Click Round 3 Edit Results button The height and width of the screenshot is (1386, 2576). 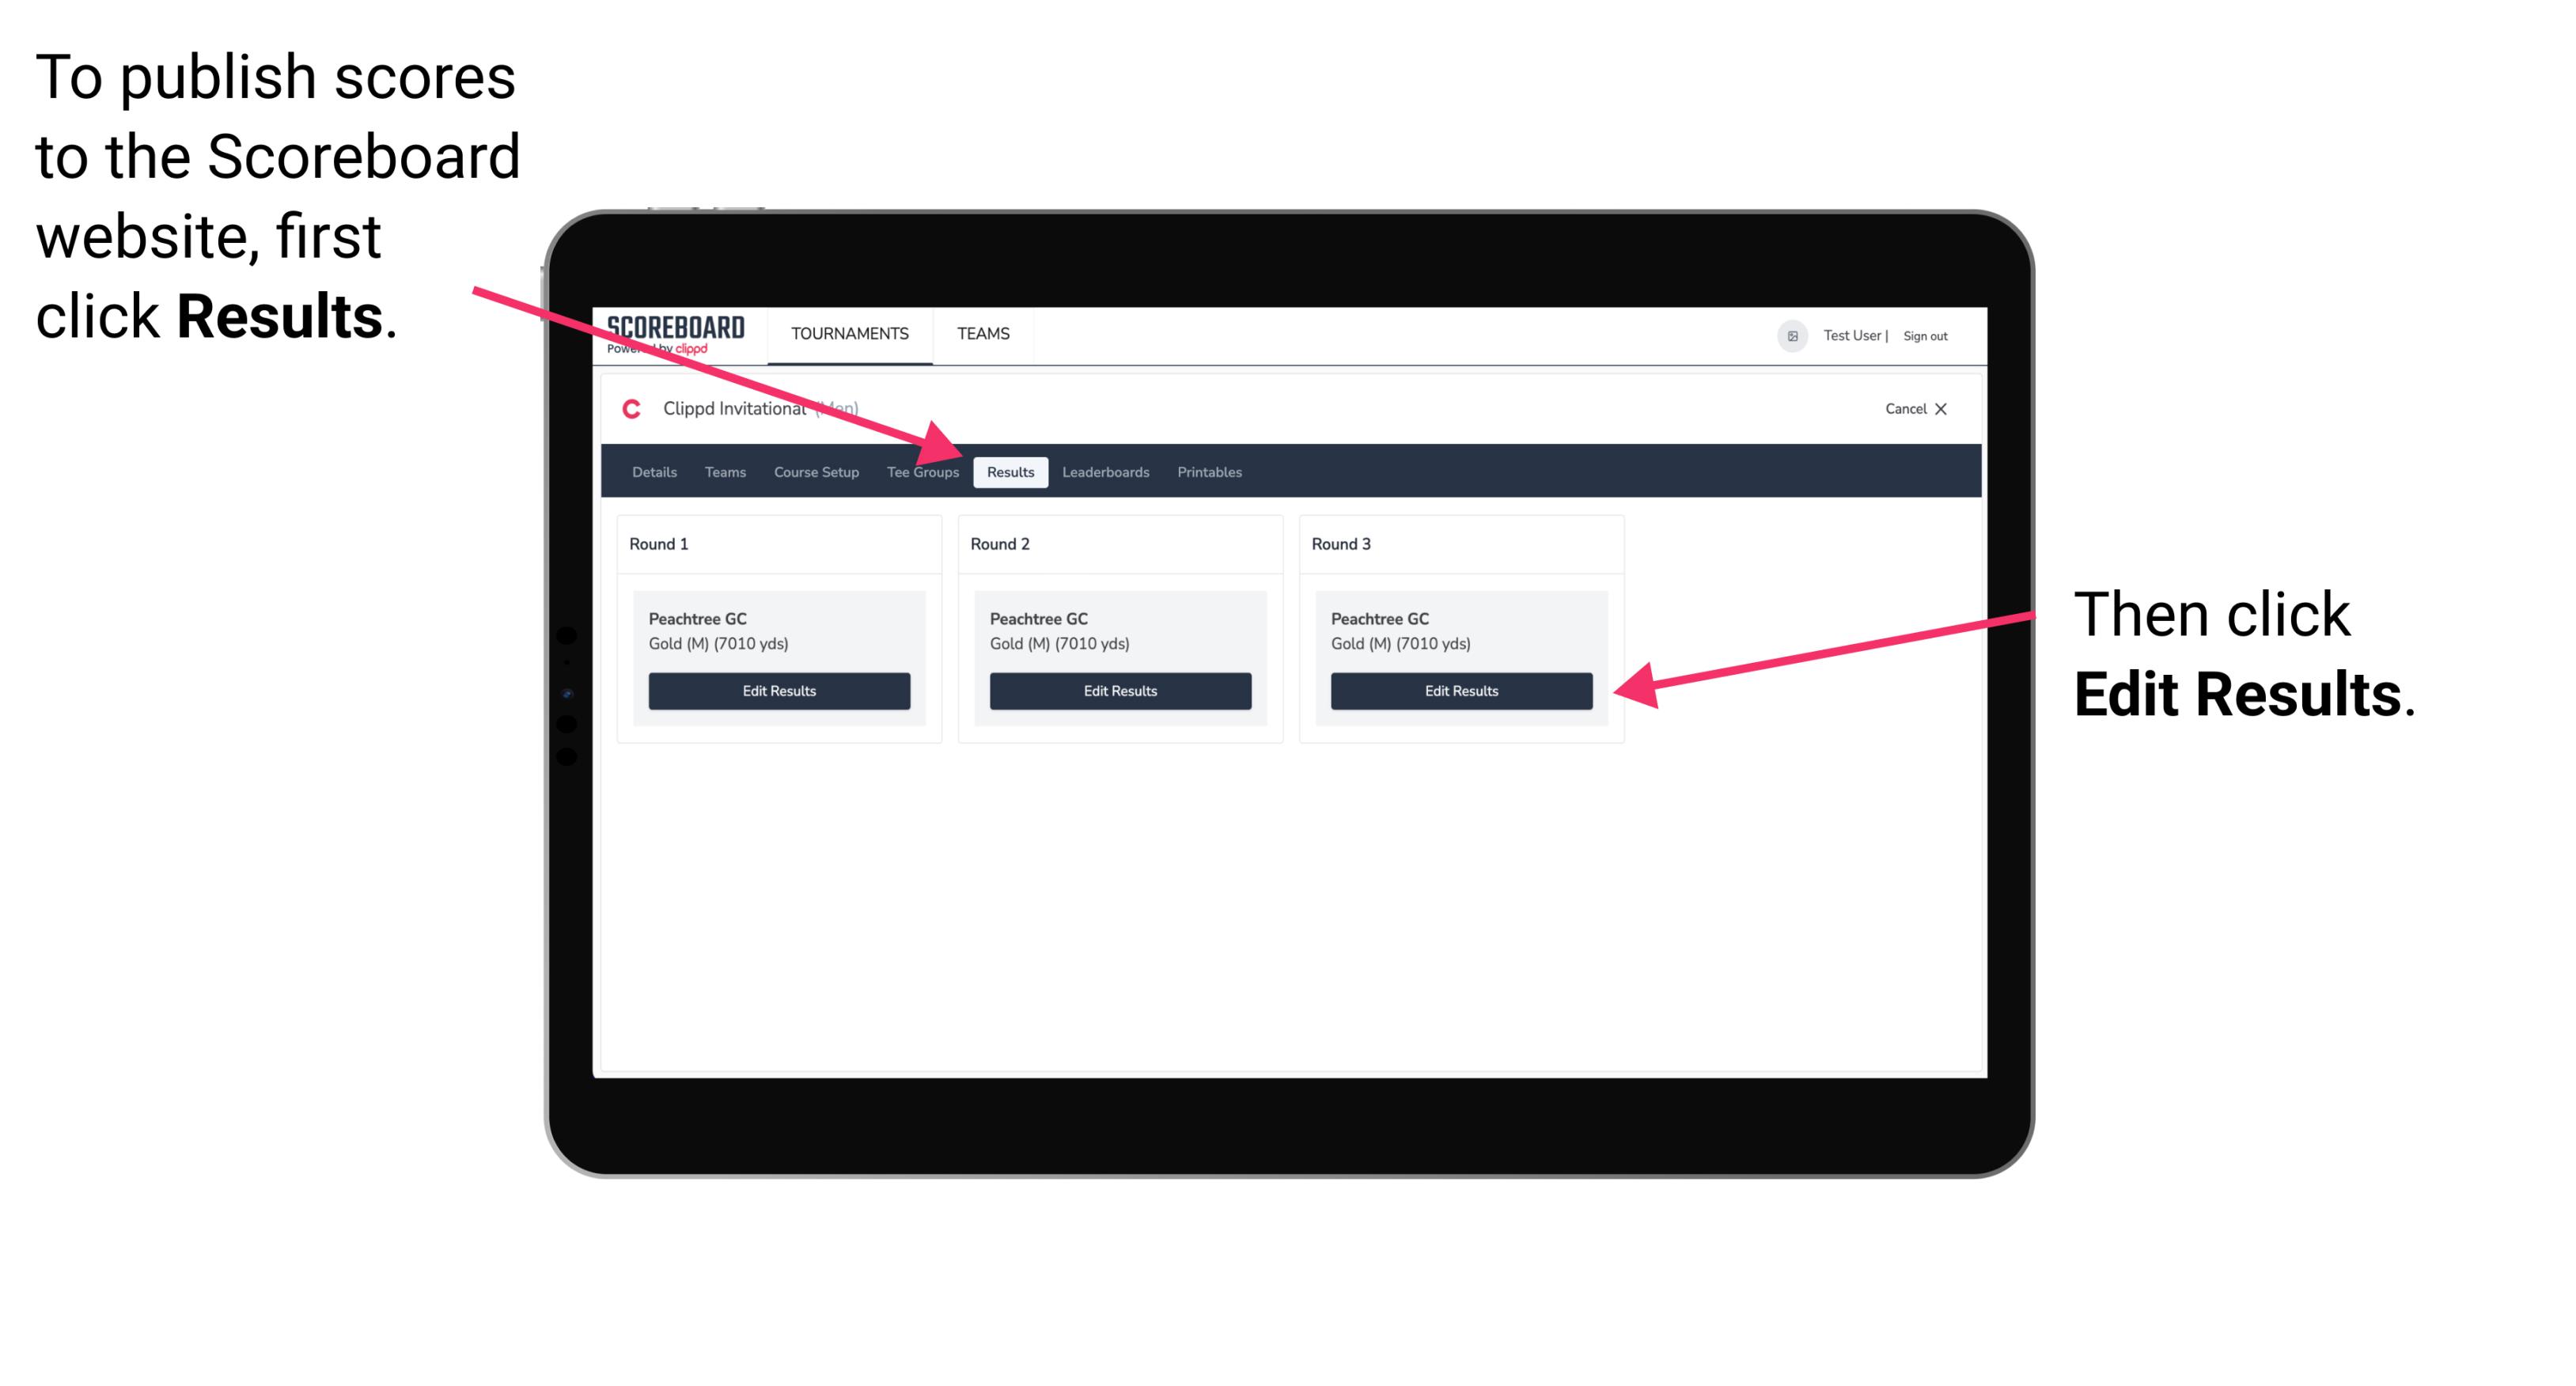[1460, 691]
